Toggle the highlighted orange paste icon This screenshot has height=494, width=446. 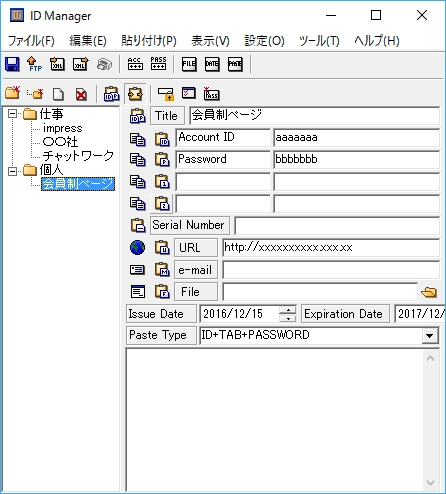coord(135,94)
